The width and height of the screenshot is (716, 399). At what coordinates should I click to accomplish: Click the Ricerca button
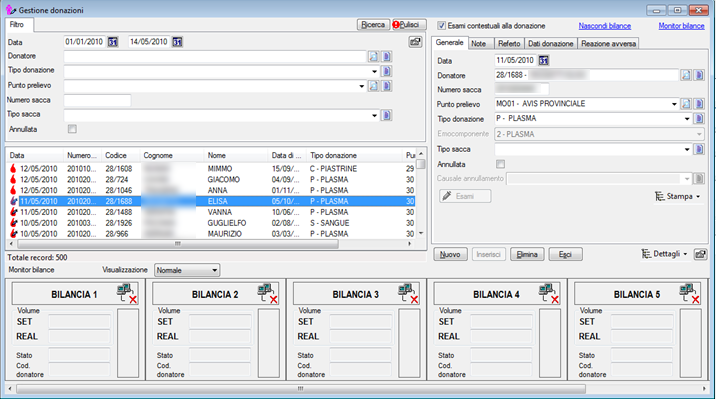(x=373, y=25)
